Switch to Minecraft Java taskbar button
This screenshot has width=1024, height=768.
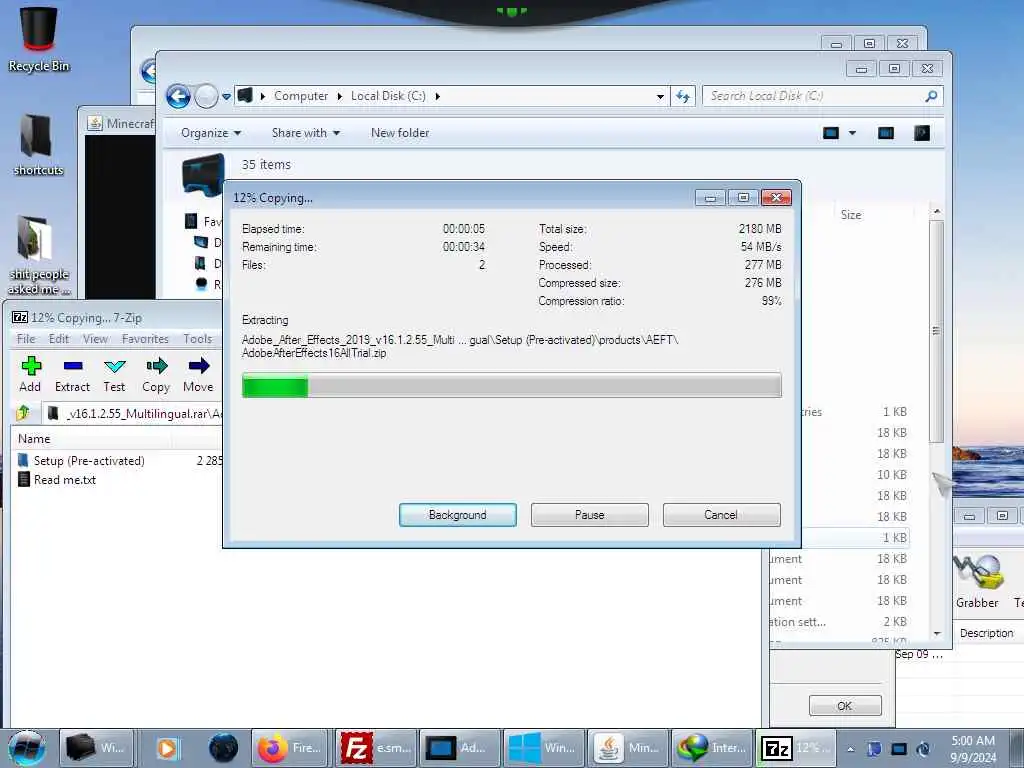(627, 748)
